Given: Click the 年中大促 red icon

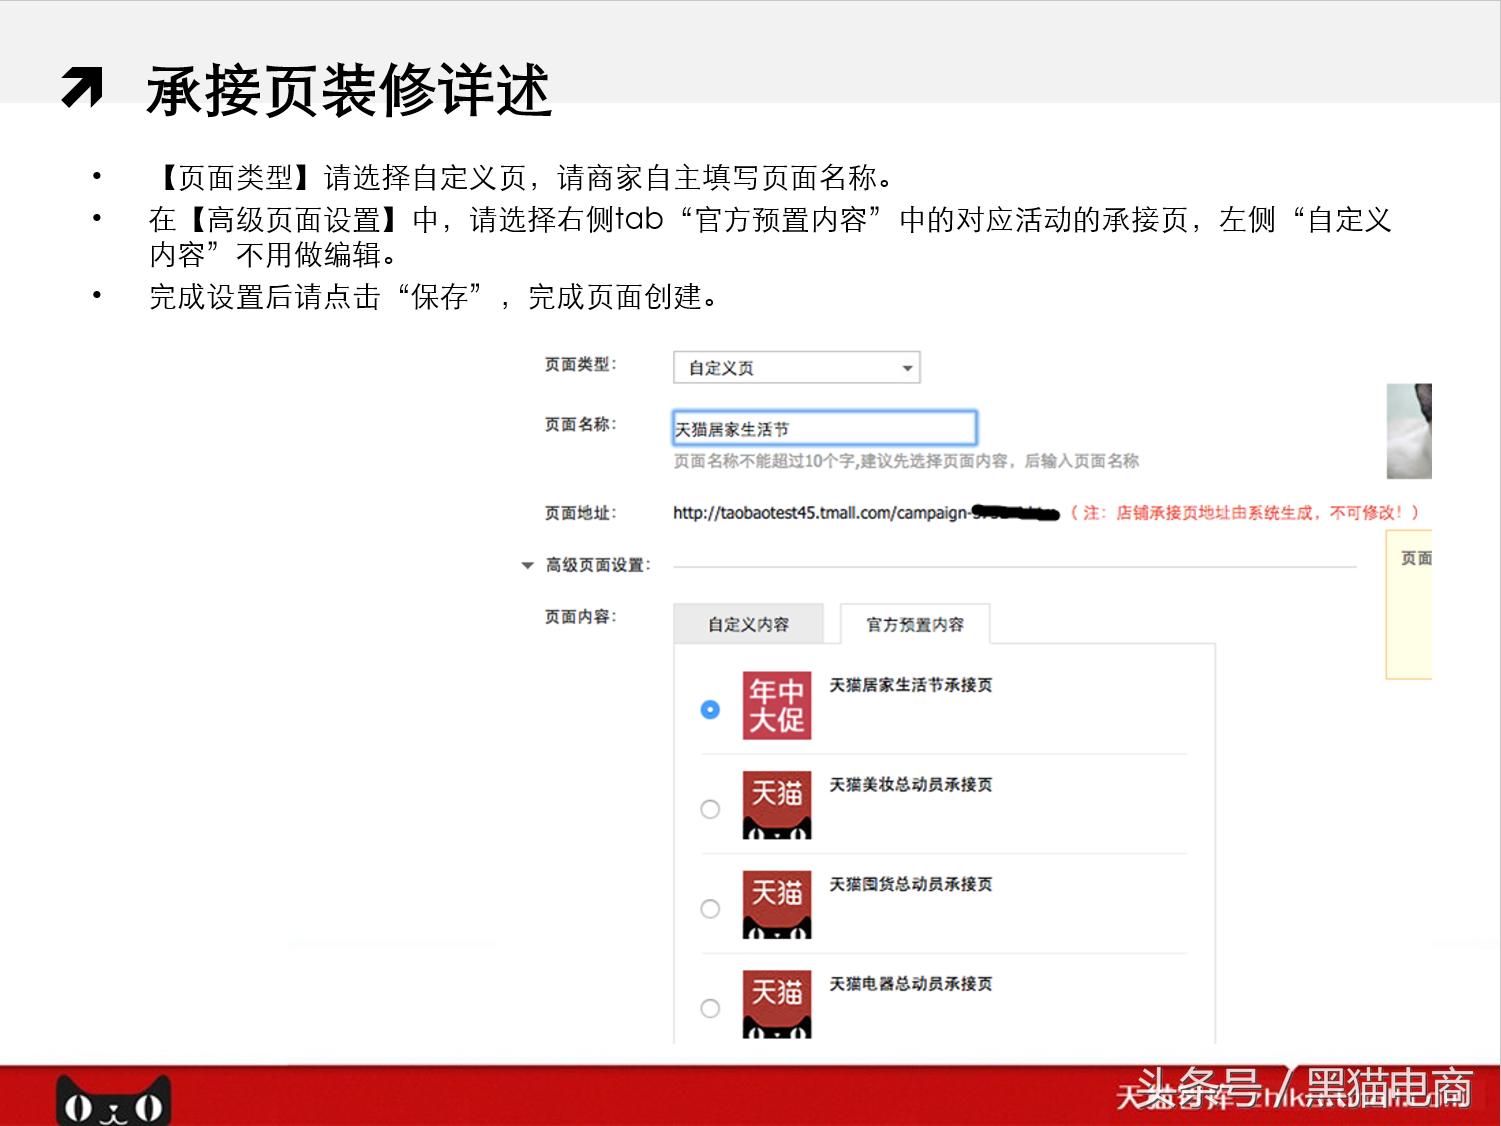Looking at the screenshot, I should coord(778,706).
